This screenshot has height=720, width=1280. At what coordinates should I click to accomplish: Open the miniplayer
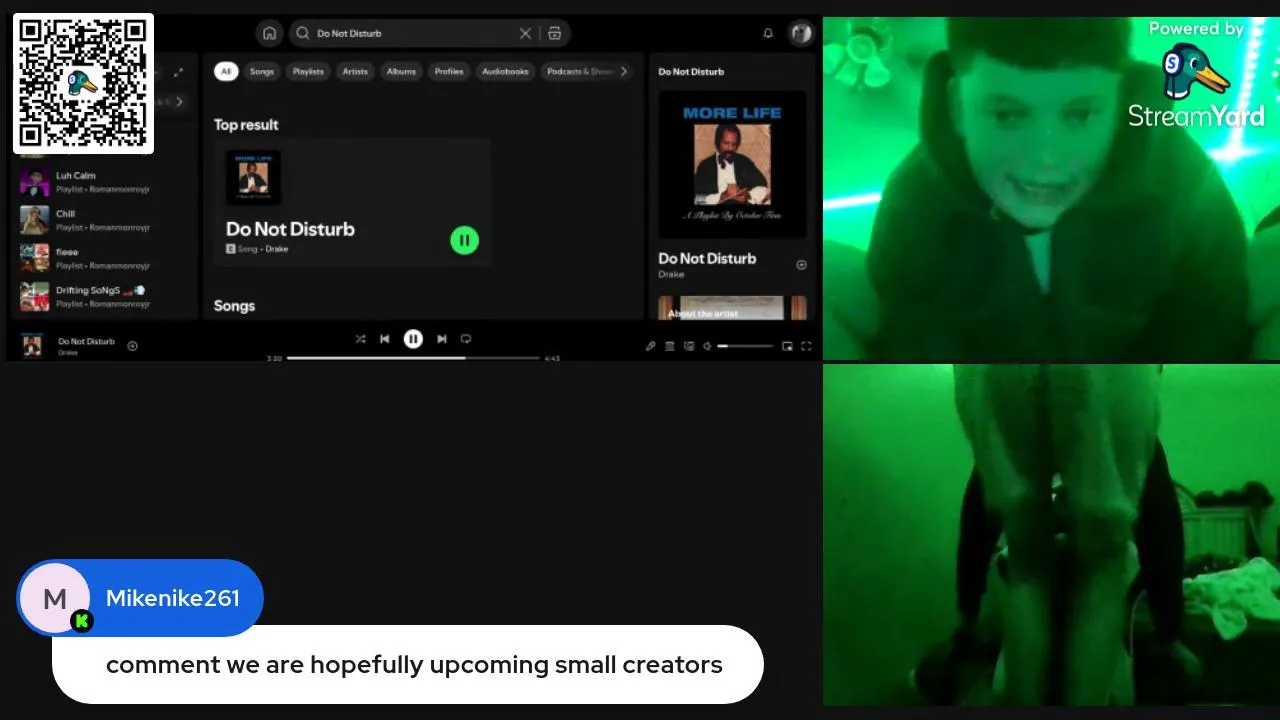click(x=787, y=346)
